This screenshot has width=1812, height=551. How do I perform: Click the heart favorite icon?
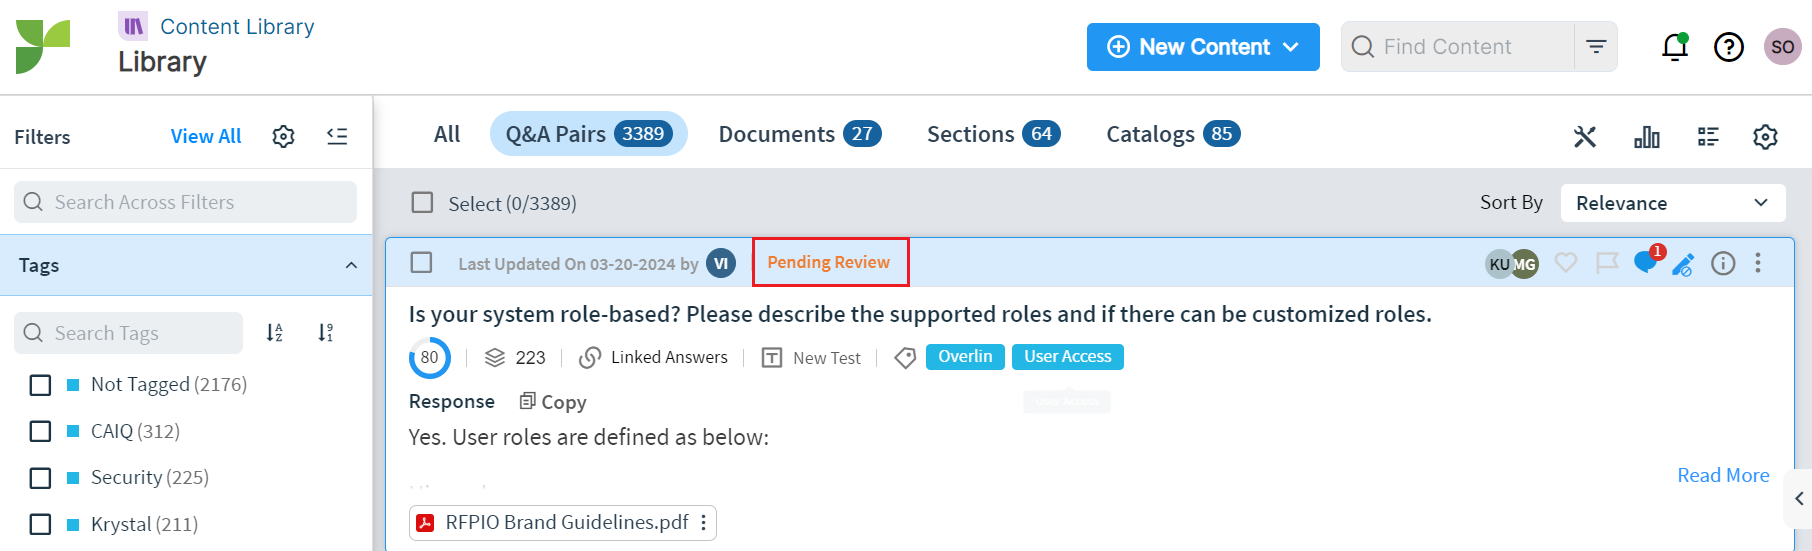1566,263
